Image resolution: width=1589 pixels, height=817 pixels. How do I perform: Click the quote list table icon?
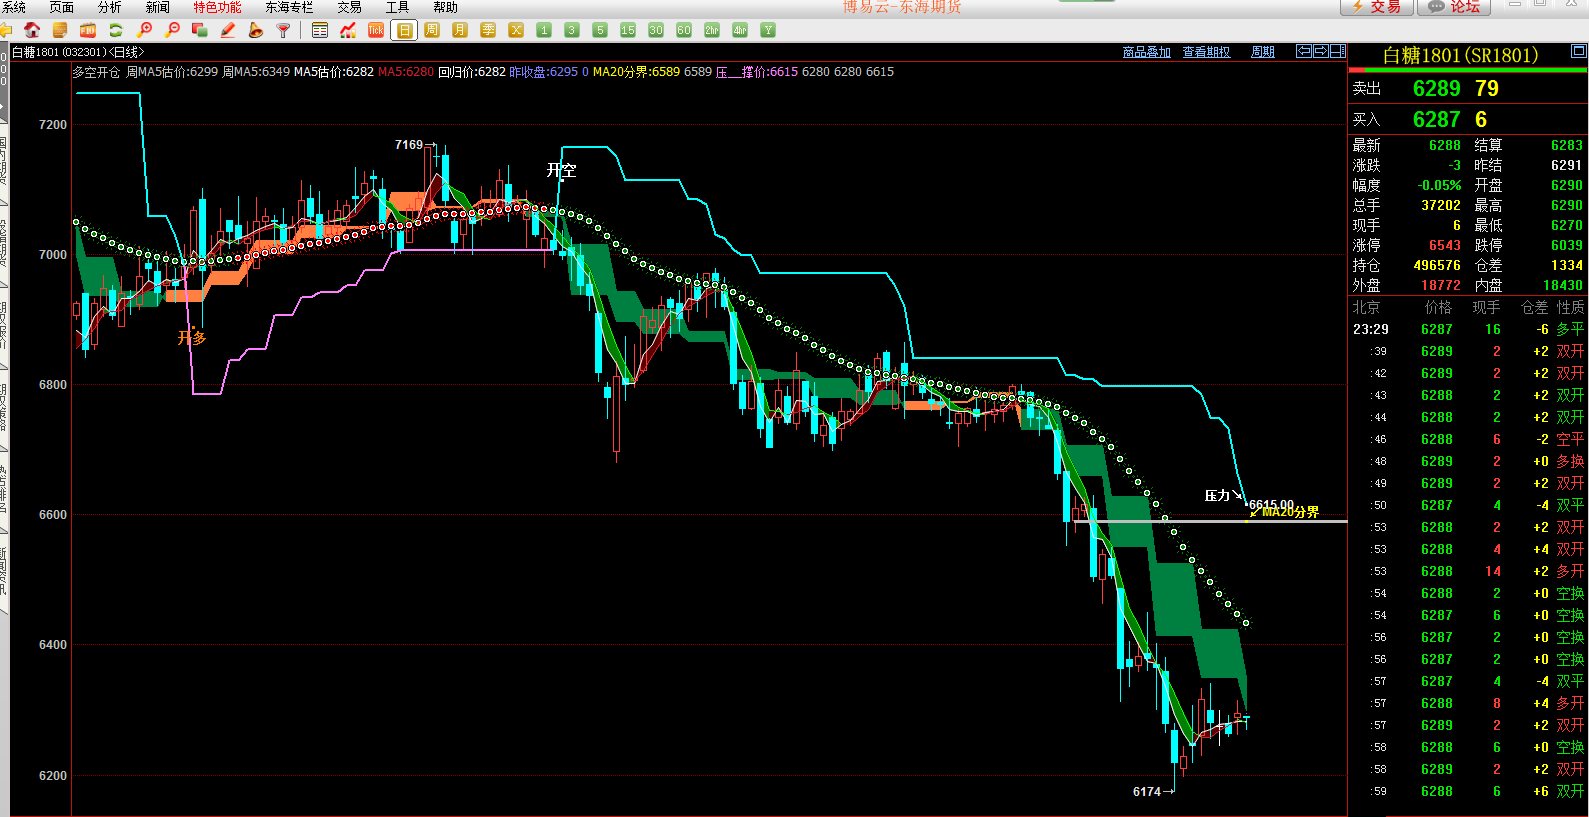click(320, 30)
